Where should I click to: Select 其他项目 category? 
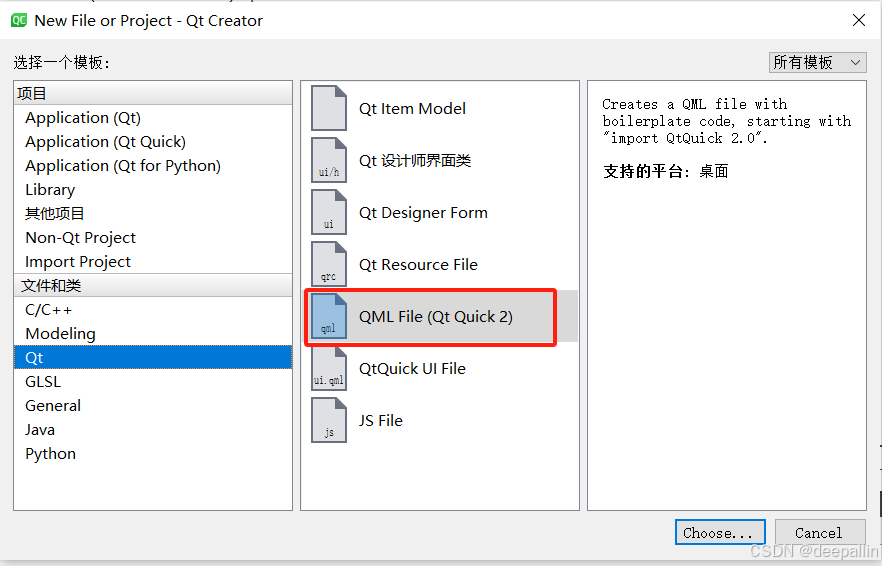[x=153, y=214]
